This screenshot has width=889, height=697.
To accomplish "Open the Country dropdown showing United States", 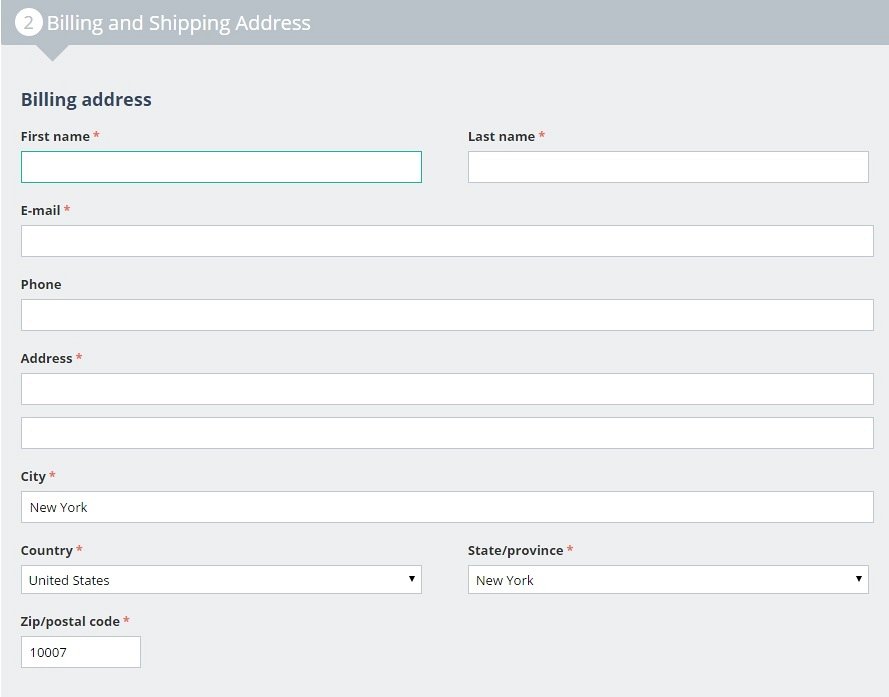I will click(x=221, y=580).
